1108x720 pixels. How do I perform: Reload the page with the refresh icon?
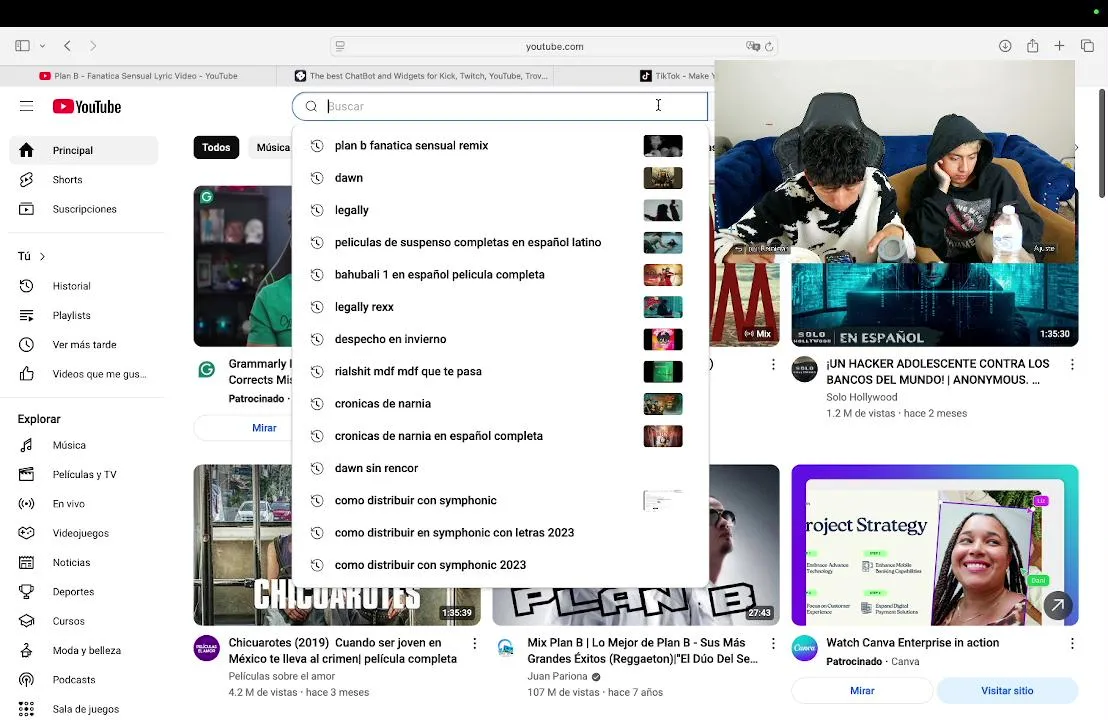(x=769, y=47)
